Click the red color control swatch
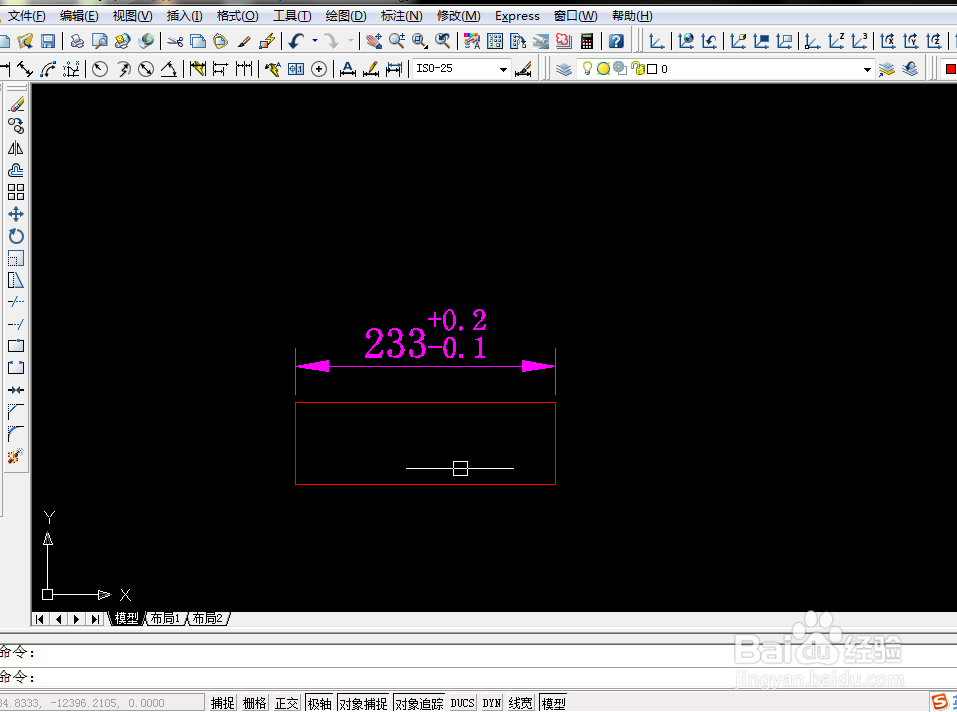This screenshot has width=957, height=712. (x=950, y=69)
